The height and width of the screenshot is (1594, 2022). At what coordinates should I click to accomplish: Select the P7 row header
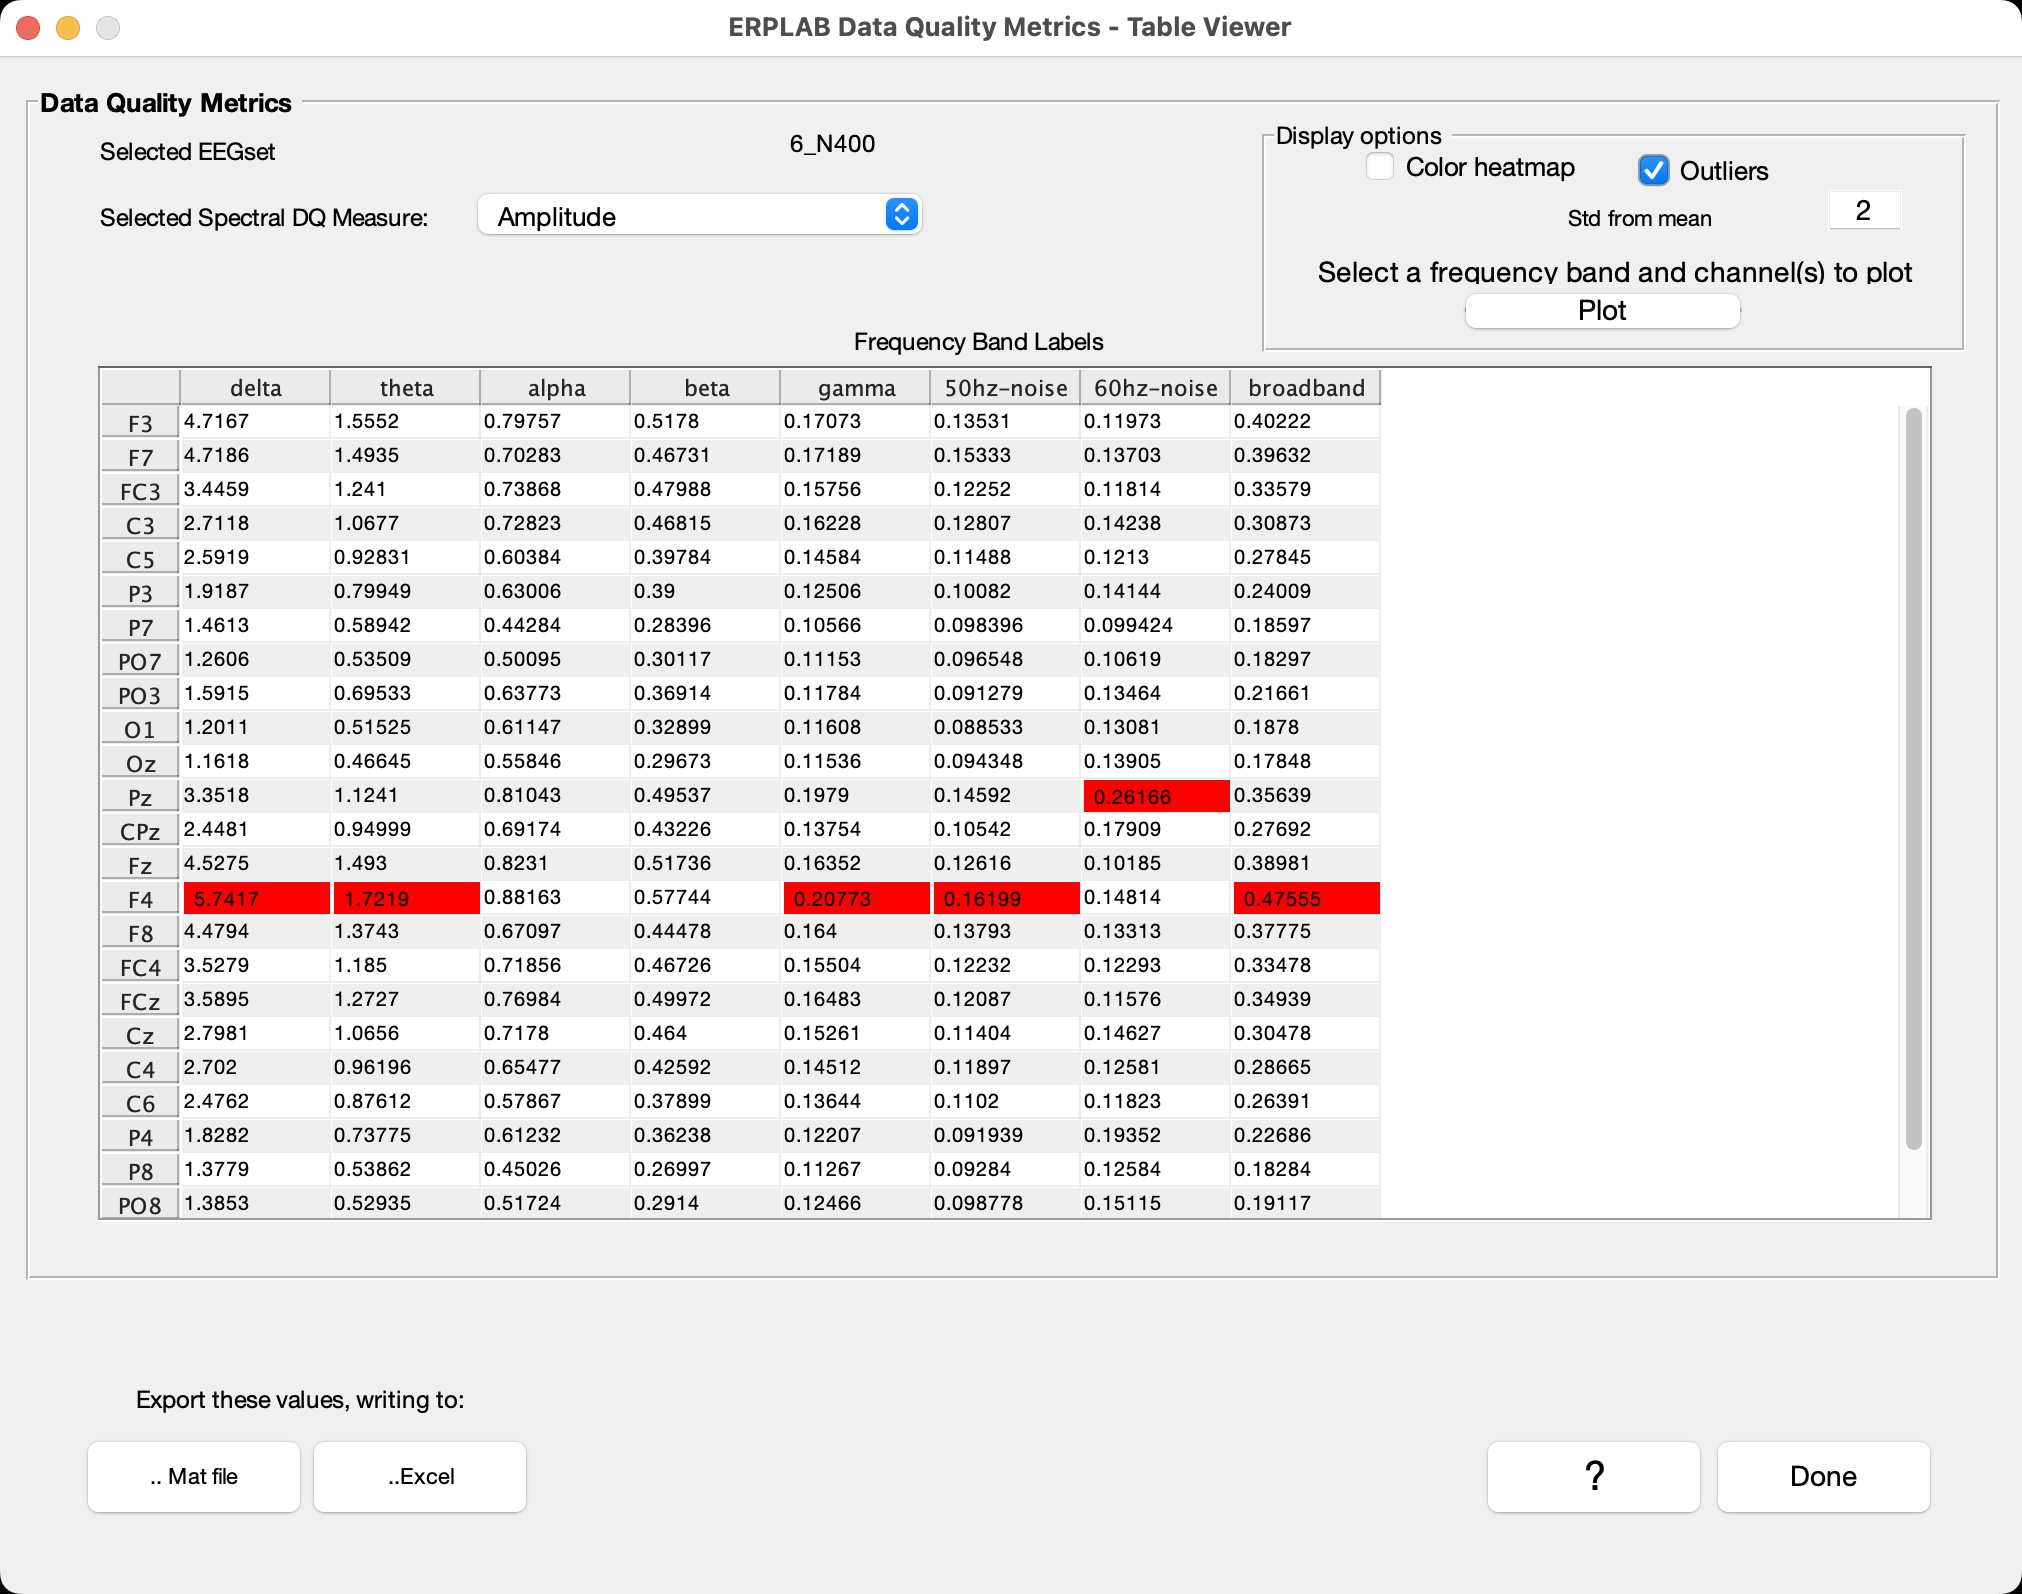pos(140,626)
